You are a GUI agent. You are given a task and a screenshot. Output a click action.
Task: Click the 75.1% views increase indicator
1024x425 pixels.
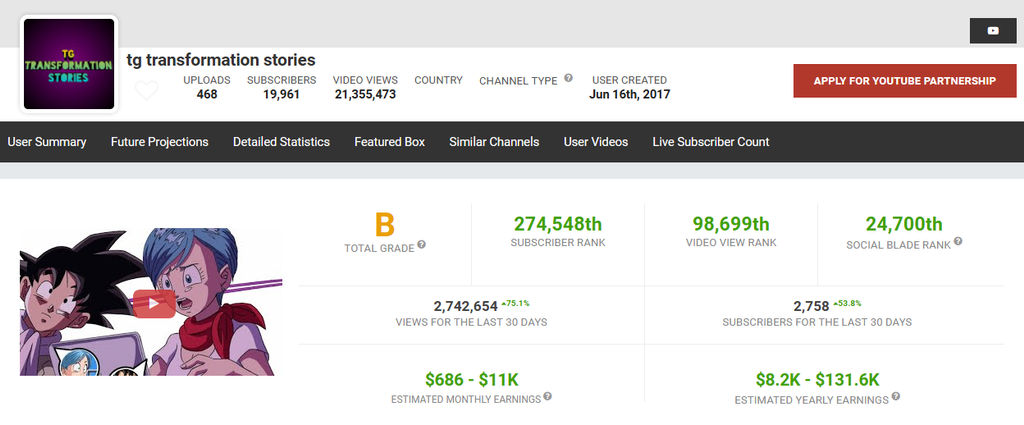pos(515,303)
